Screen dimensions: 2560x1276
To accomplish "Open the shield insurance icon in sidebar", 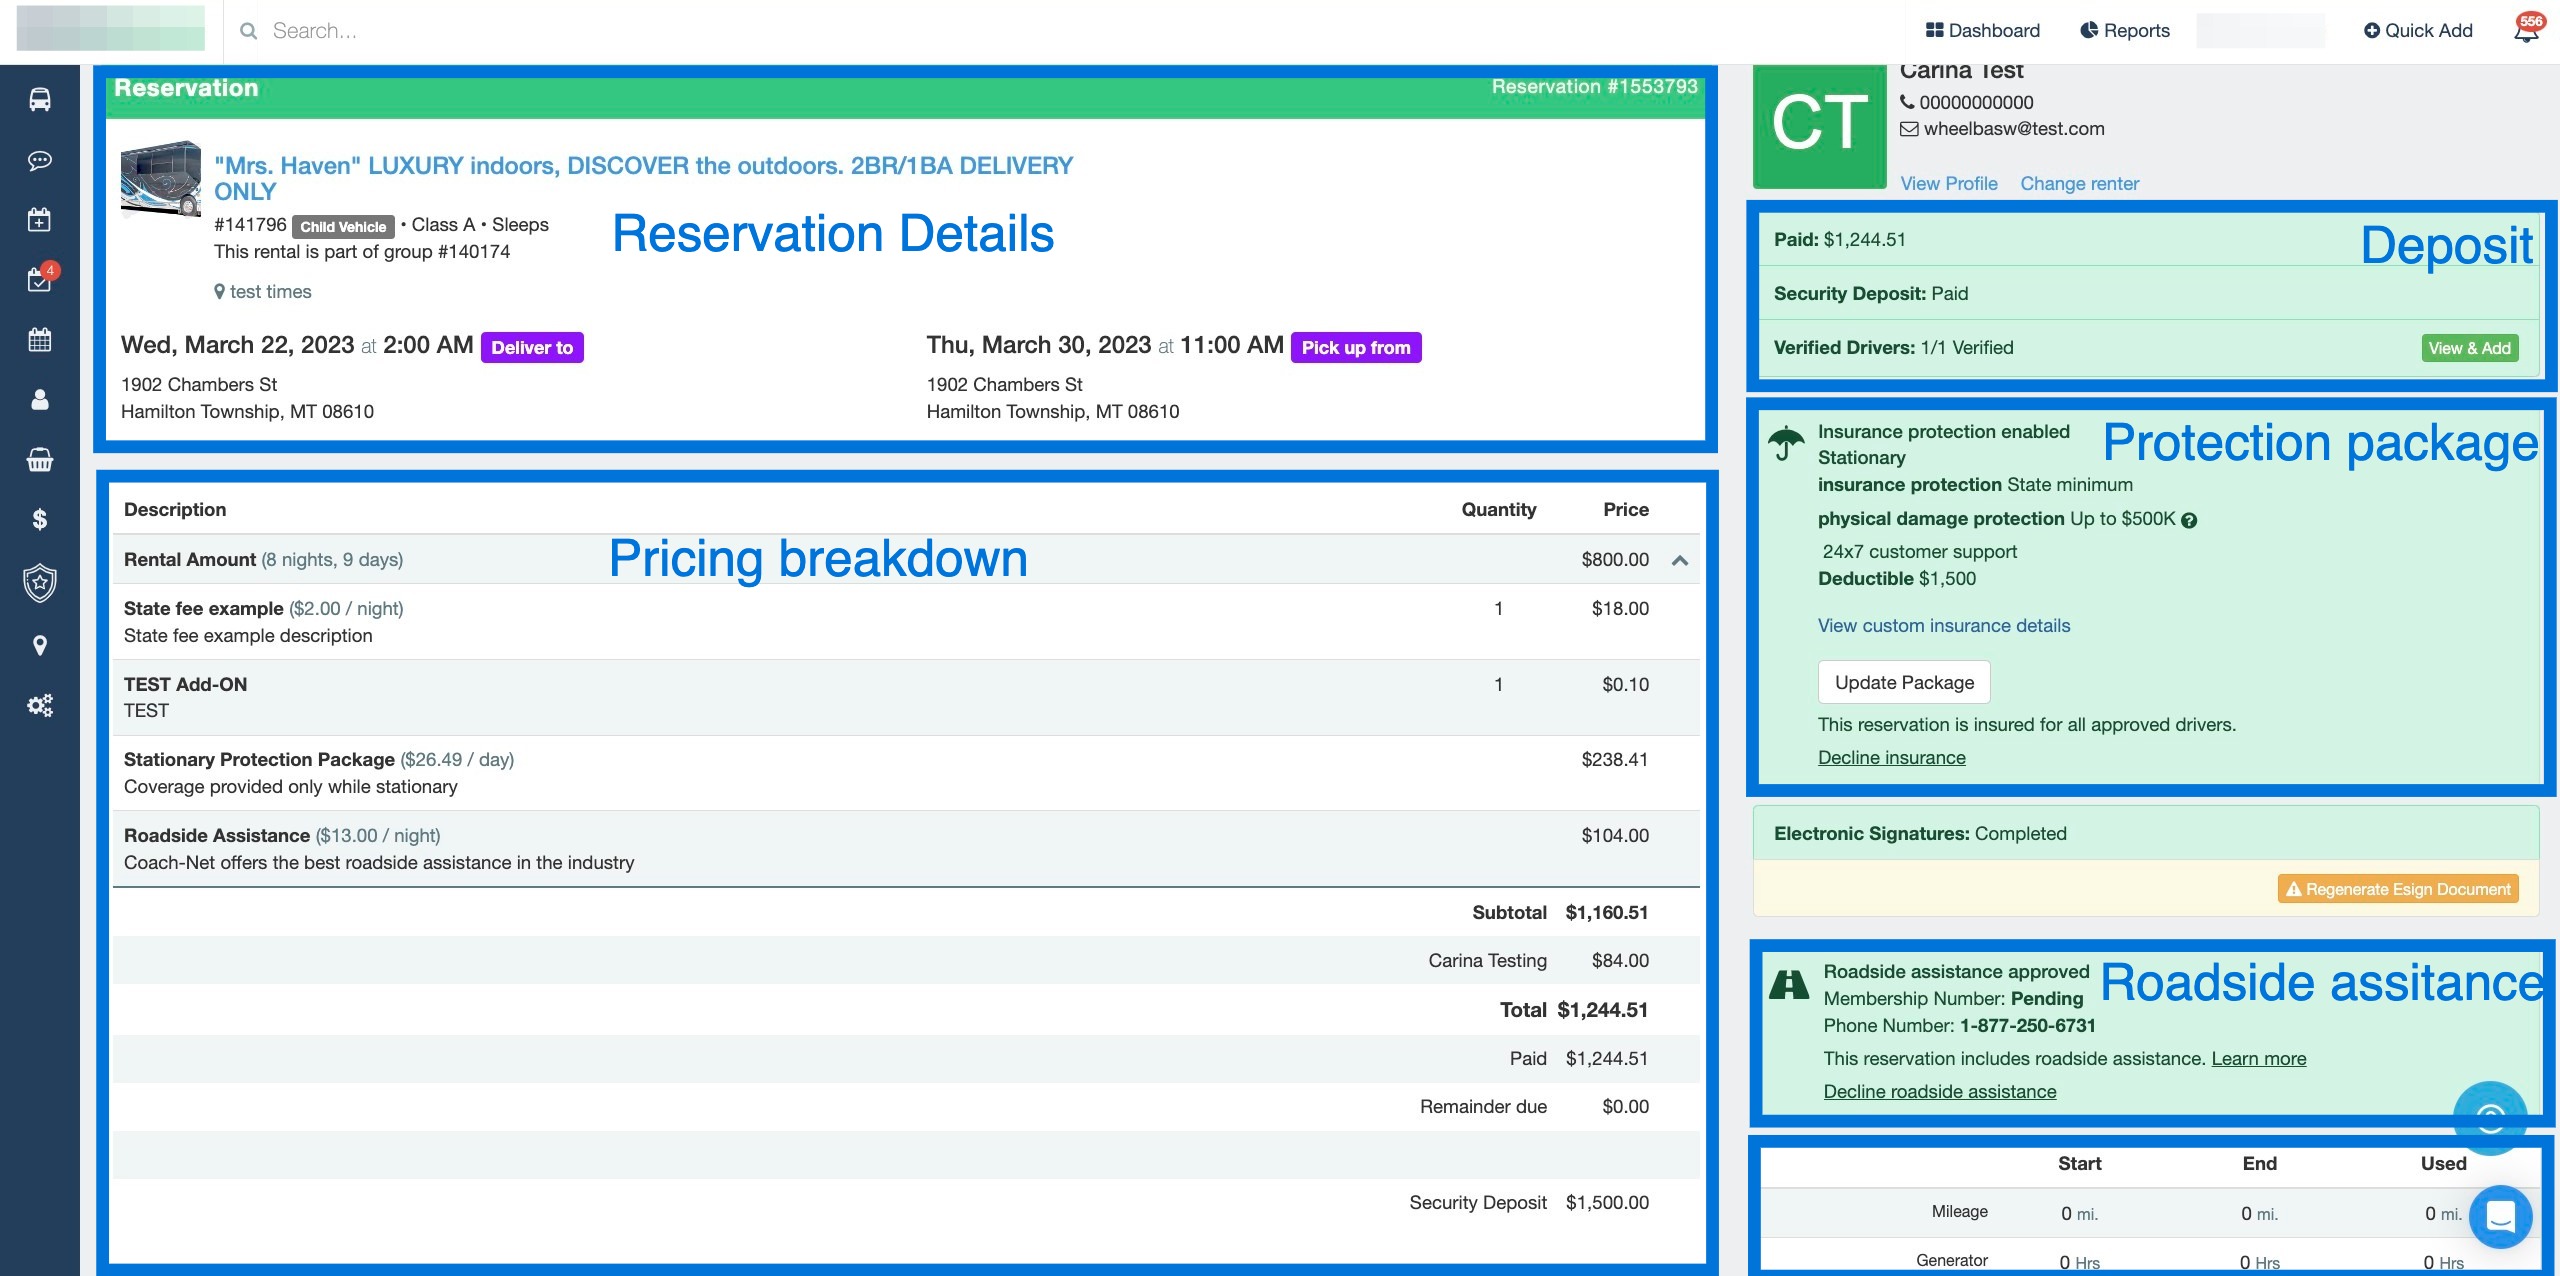I will tap(38, 583).
